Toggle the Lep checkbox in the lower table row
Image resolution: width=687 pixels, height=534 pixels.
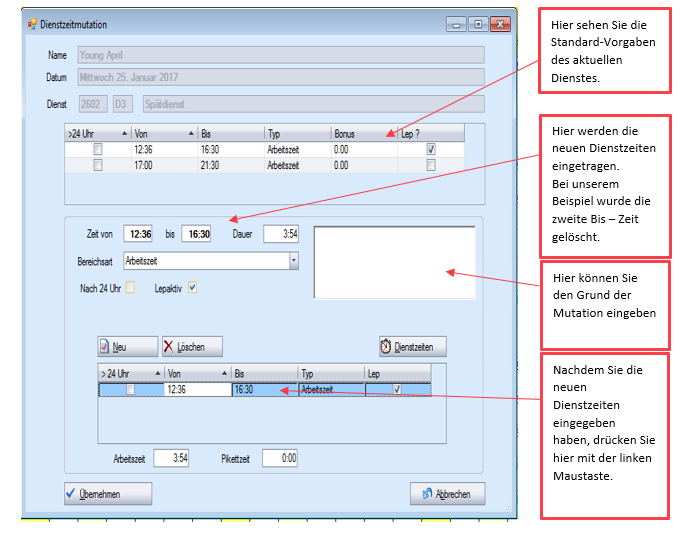397,389
